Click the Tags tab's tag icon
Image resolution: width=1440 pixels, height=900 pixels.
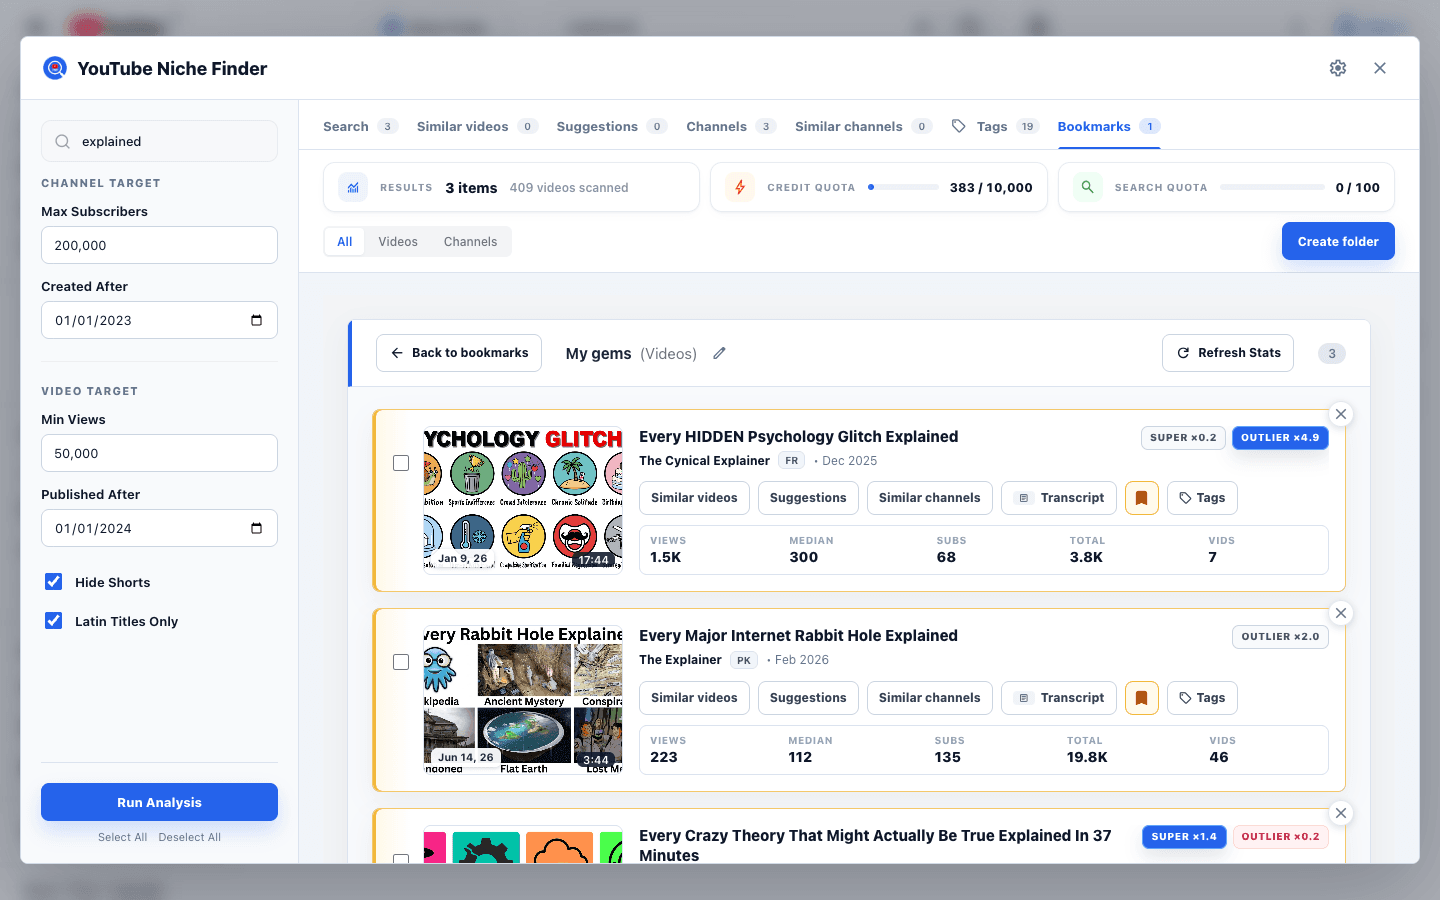point(959,126)
